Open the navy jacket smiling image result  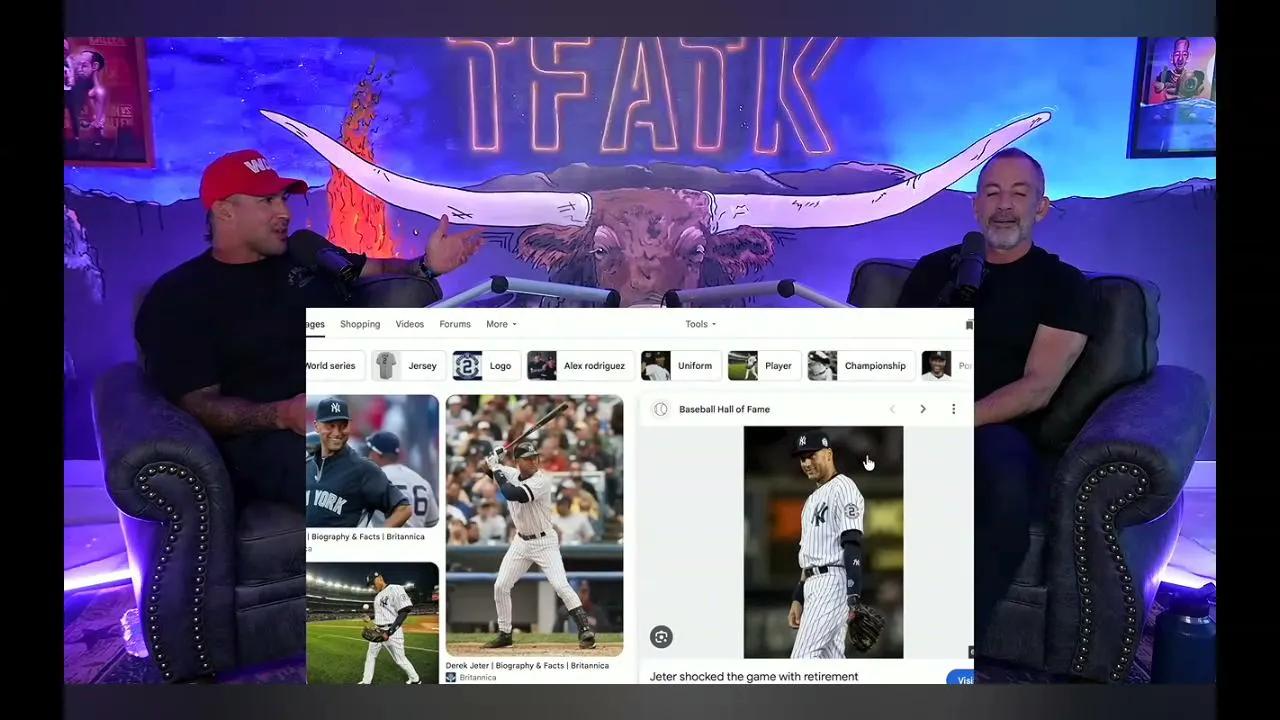[372, 461]
